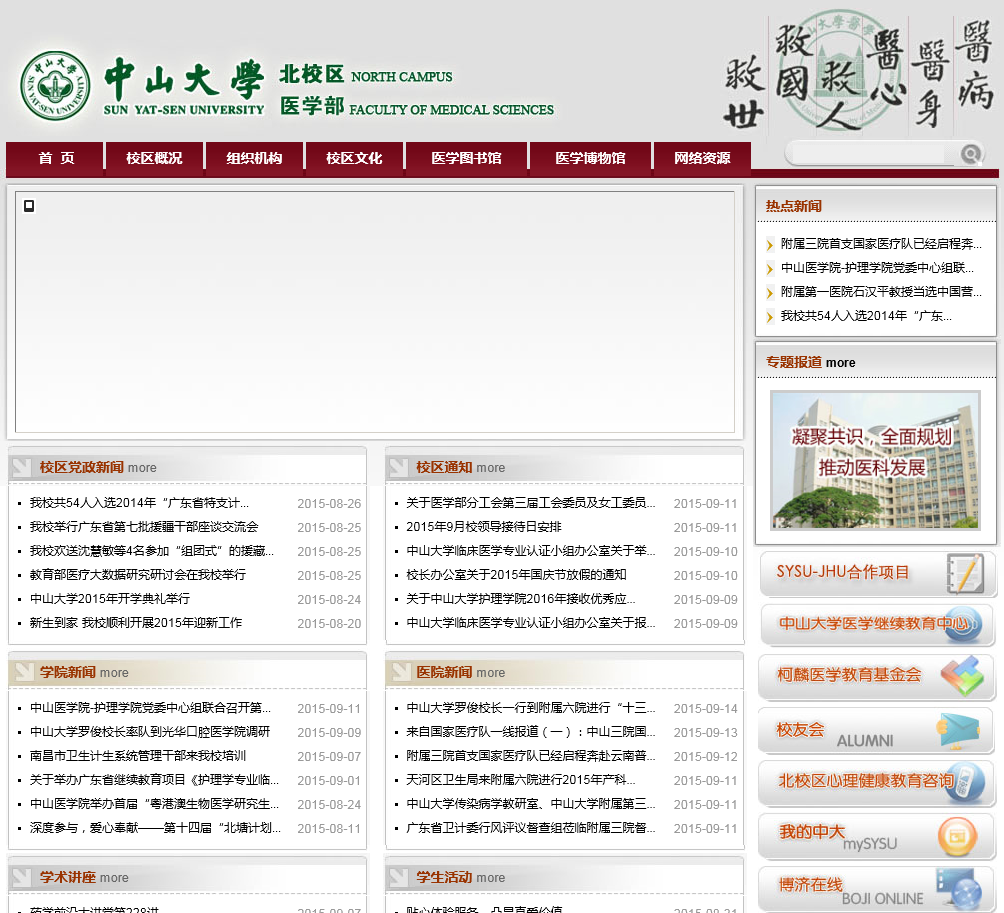
Task: Click the 2015-09-14 date in 医院新闻
Action: (x=706, y=709)
